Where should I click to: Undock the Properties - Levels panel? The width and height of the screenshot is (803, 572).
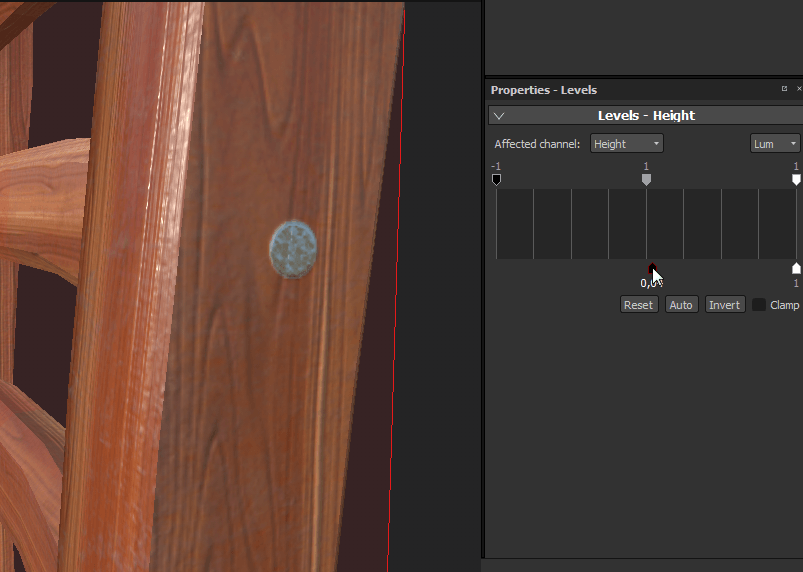[x=784, y=89]
